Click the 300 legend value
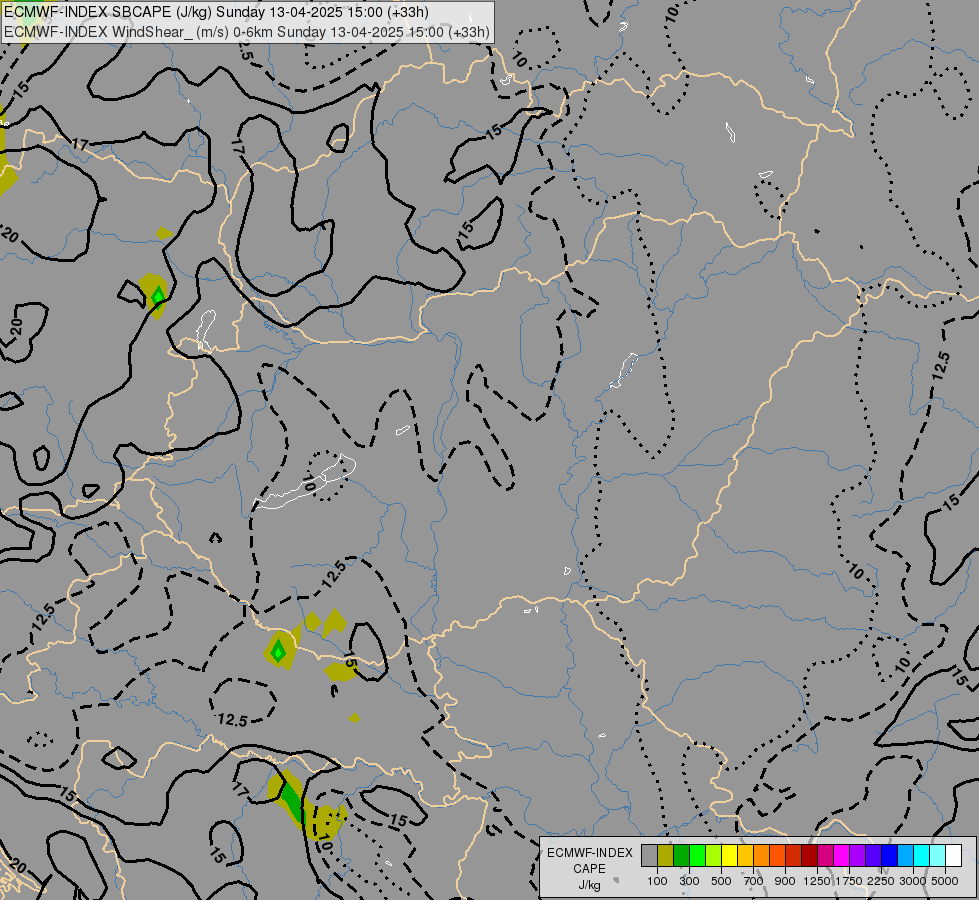 (689, 881)
